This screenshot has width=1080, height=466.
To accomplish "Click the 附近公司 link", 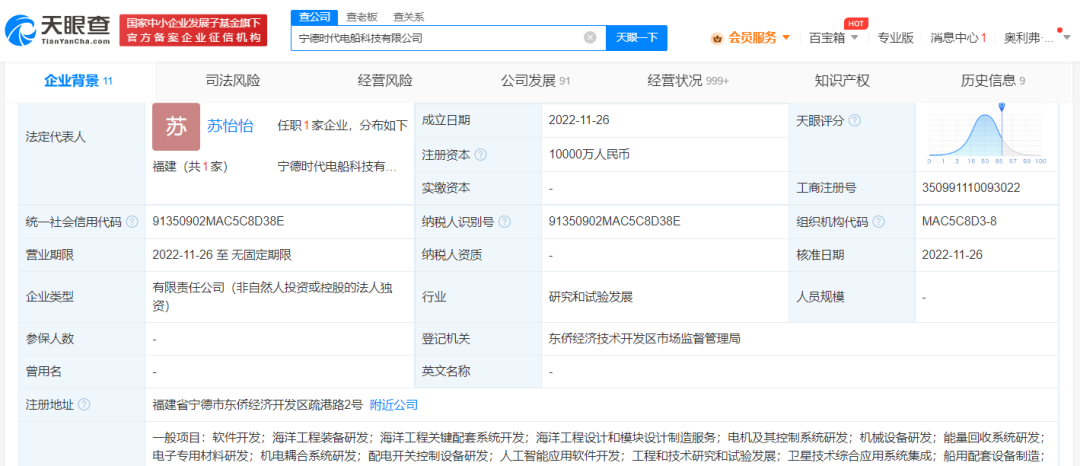I will [394, 405].
